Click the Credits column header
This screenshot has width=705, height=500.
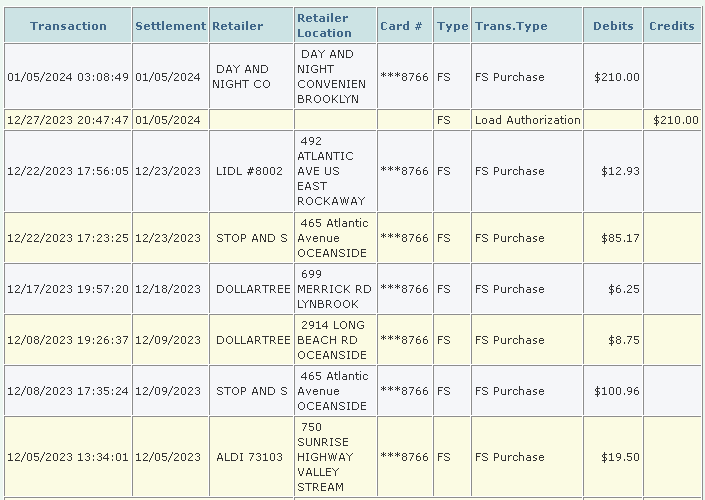point(672,26)
